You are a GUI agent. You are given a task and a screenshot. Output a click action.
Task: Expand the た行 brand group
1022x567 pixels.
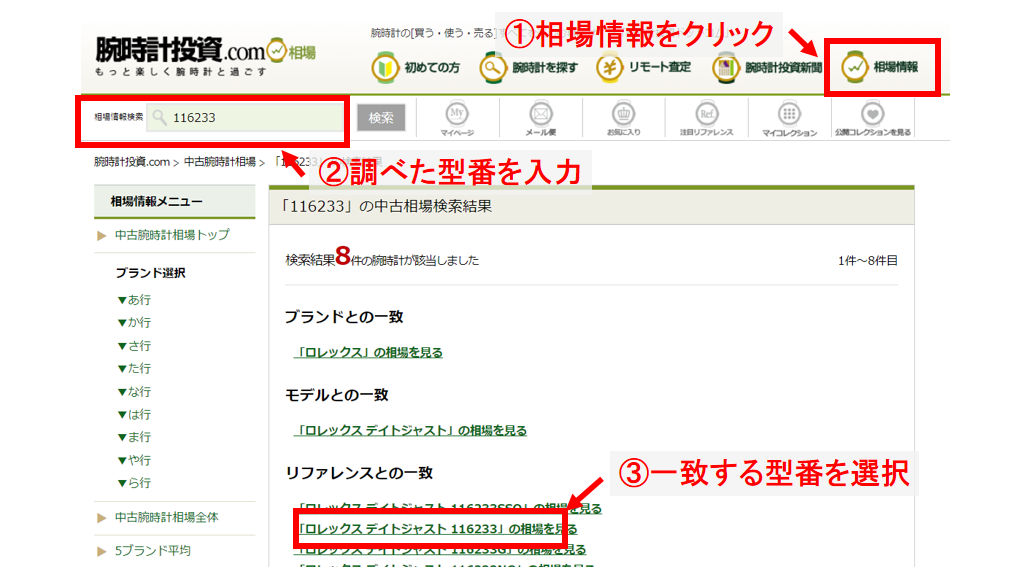click(134, 368)
